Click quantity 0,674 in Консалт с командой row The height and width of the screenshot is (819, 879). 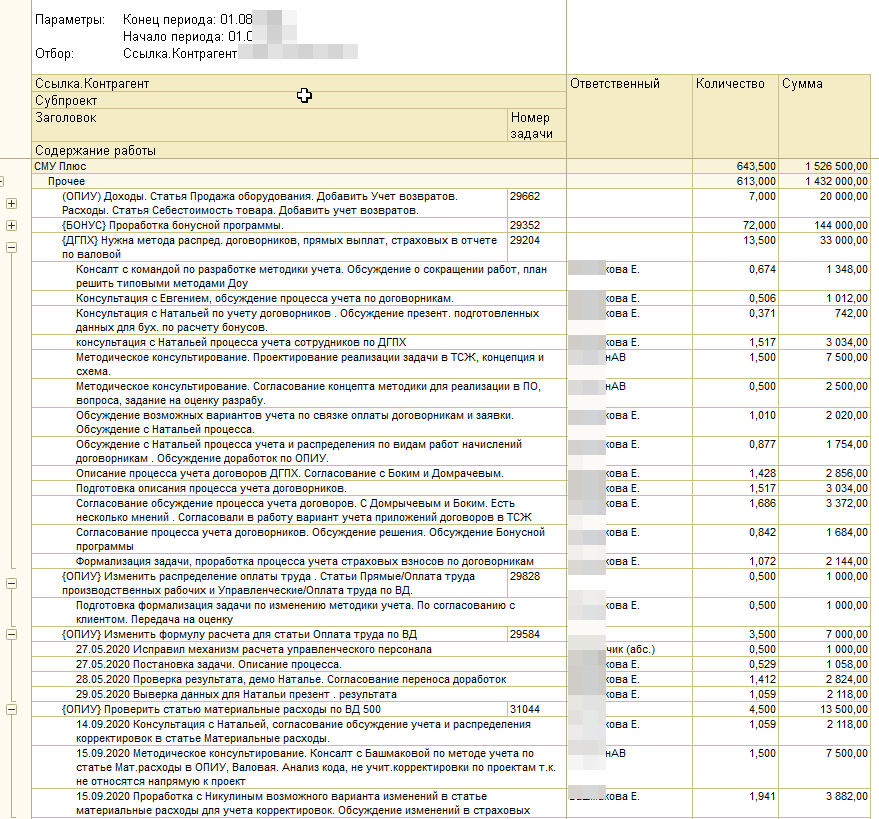click(x=762, y=270)
